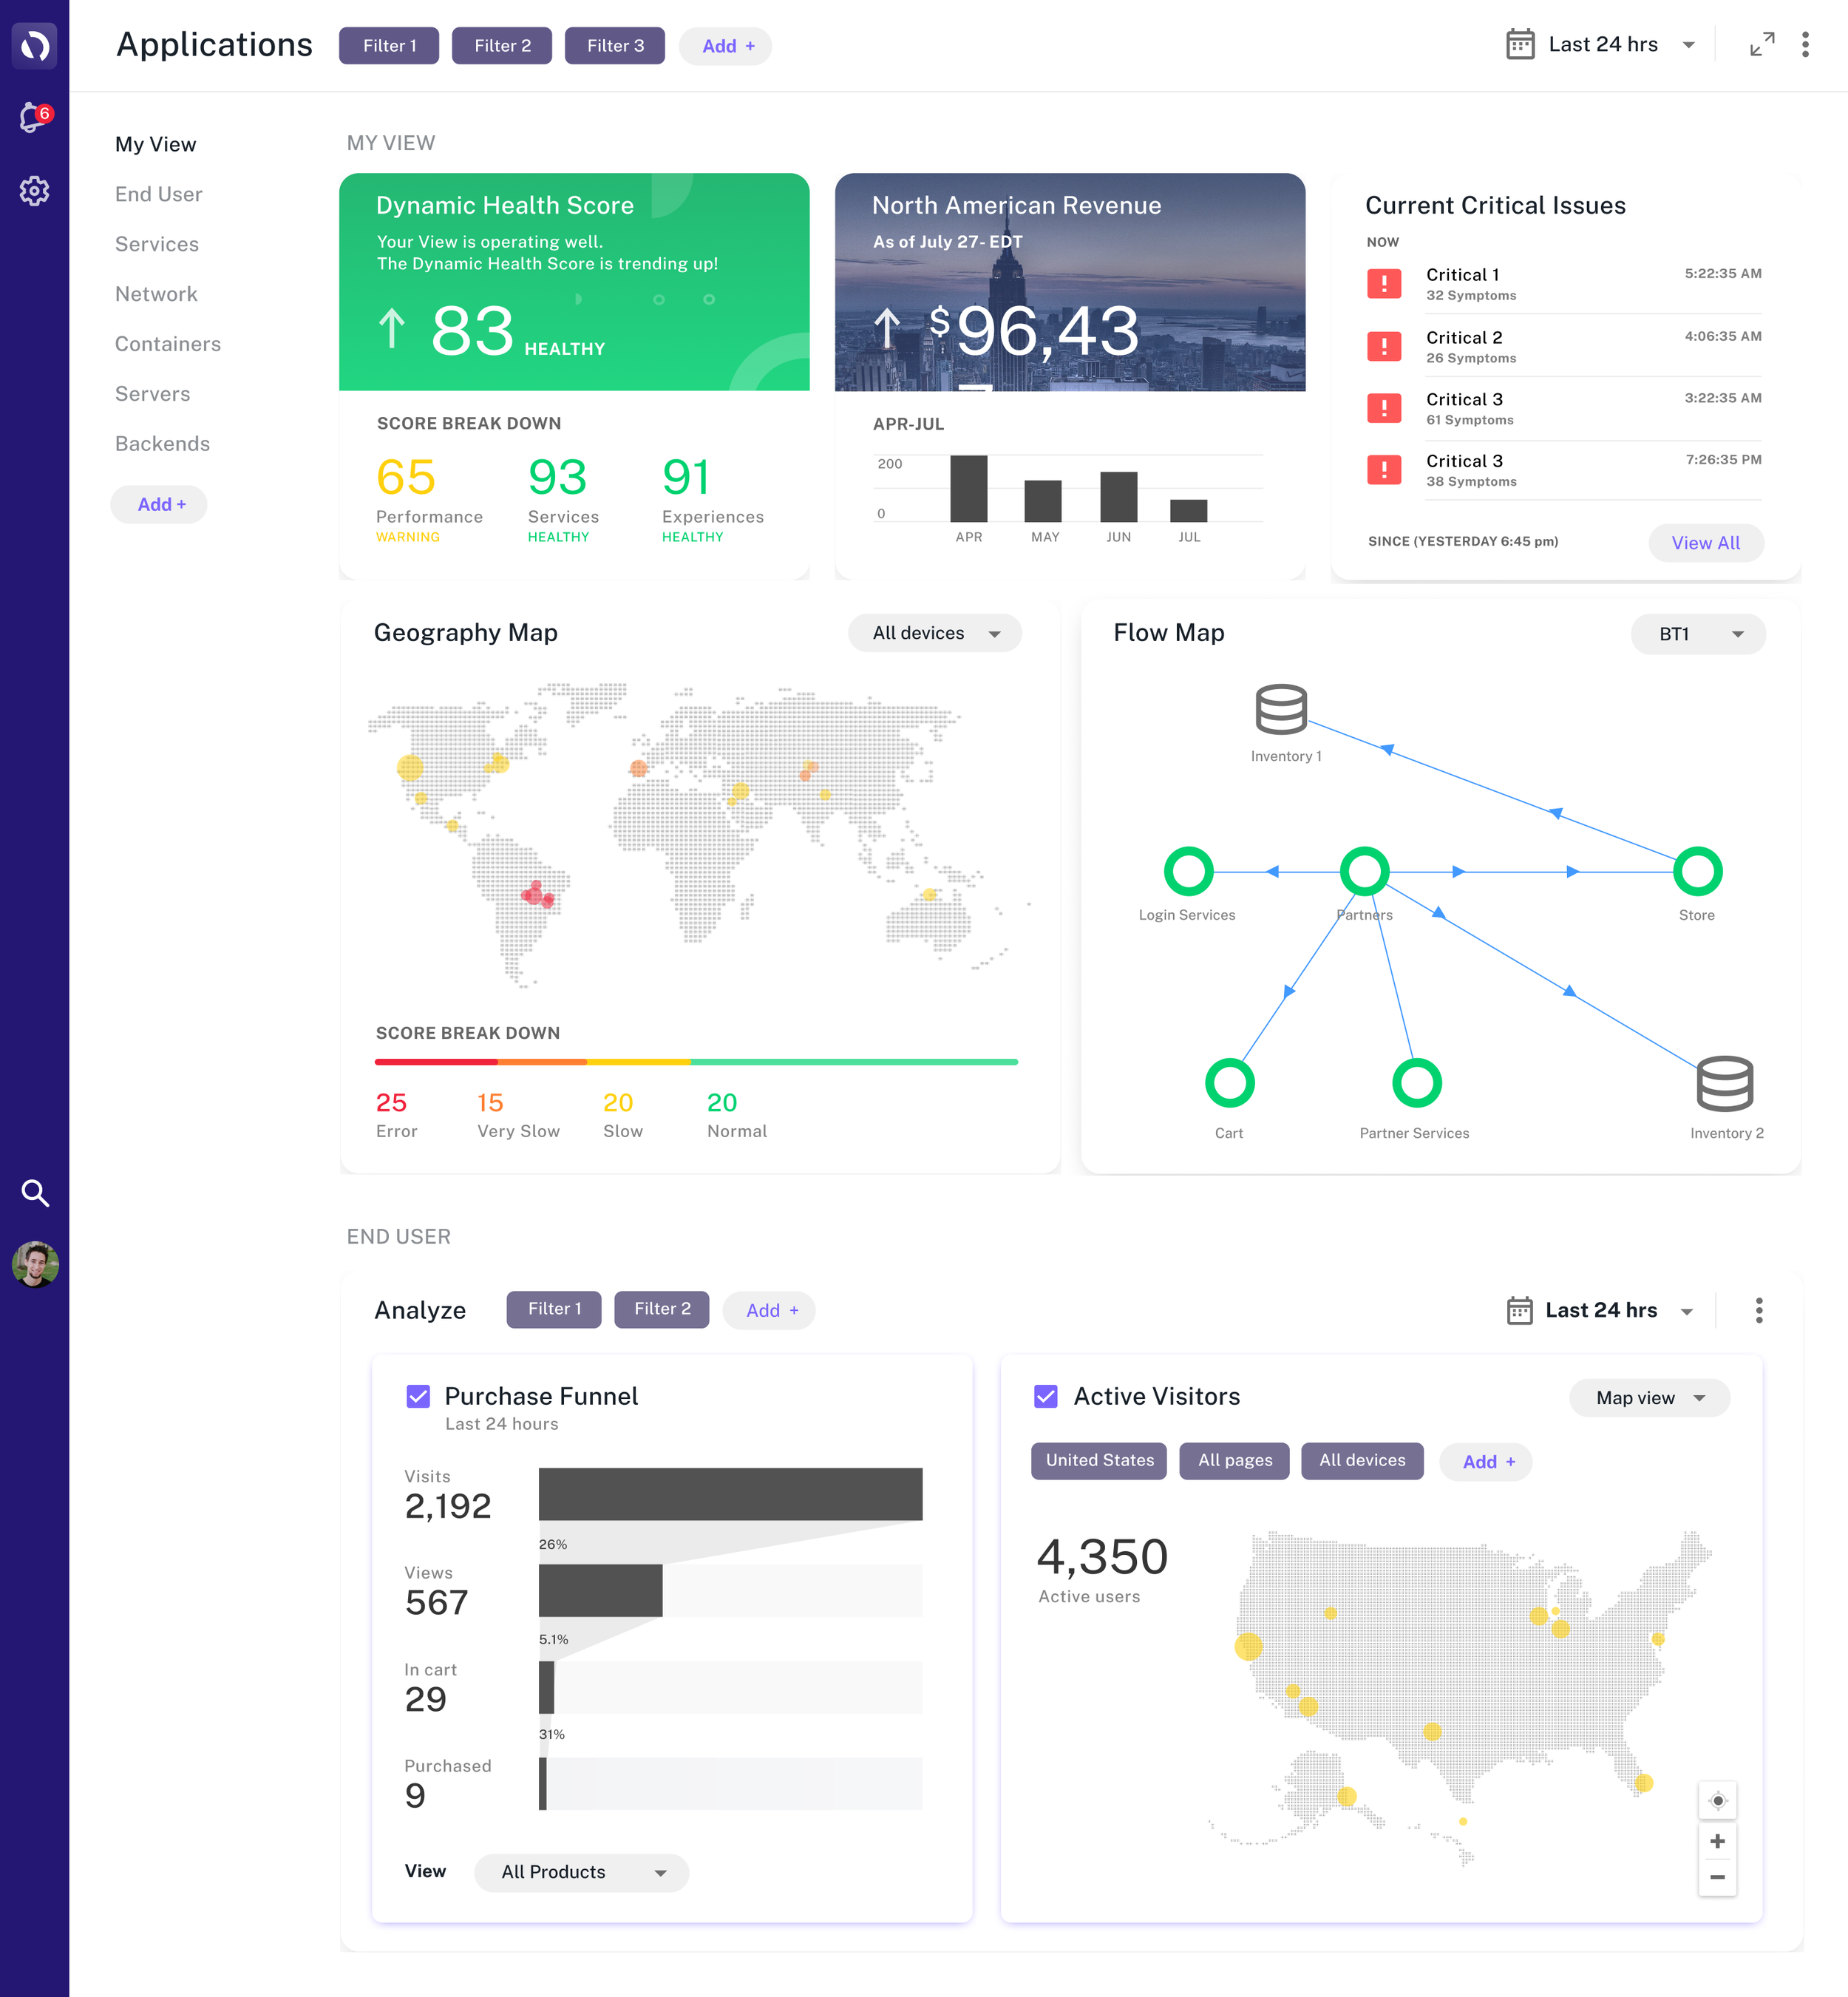This screenshot has height=1997, width=1848.
Task: Select Services in left navigation
Action: click(x=157, y=244)
